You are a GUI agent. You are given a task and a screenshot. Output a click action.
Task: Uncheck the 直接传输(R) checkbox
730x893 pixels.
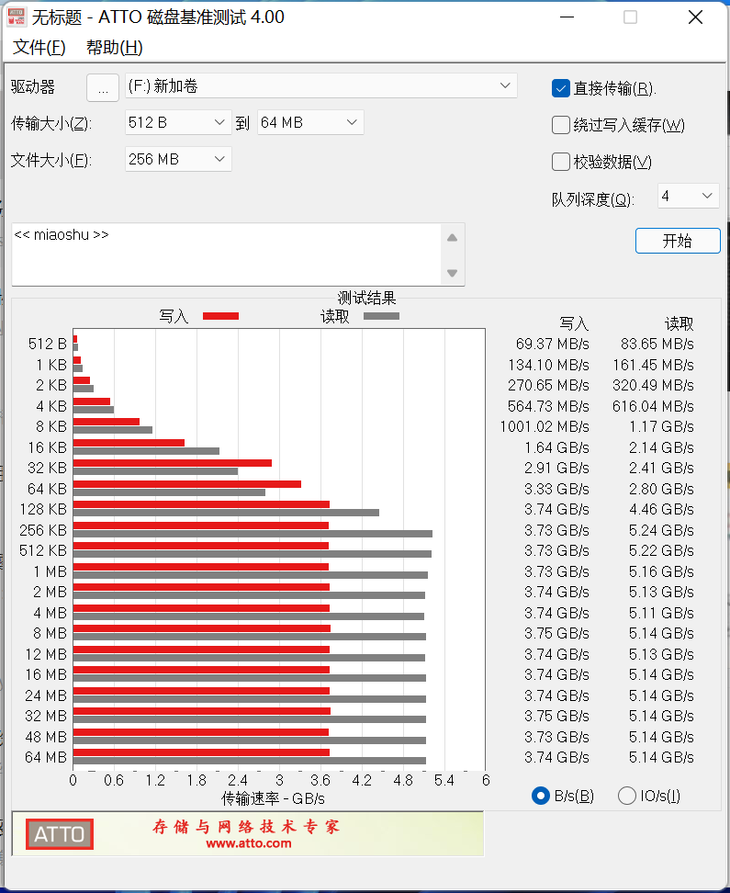560,88
